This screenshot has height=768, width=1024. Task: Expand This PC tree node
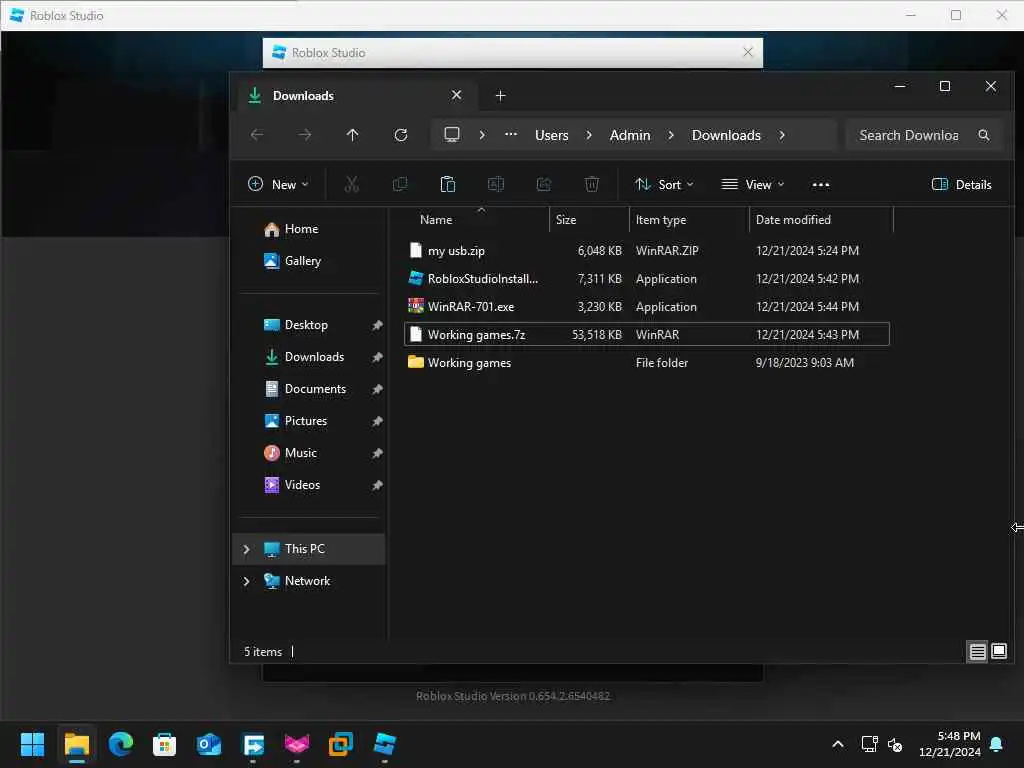point(246,549)
